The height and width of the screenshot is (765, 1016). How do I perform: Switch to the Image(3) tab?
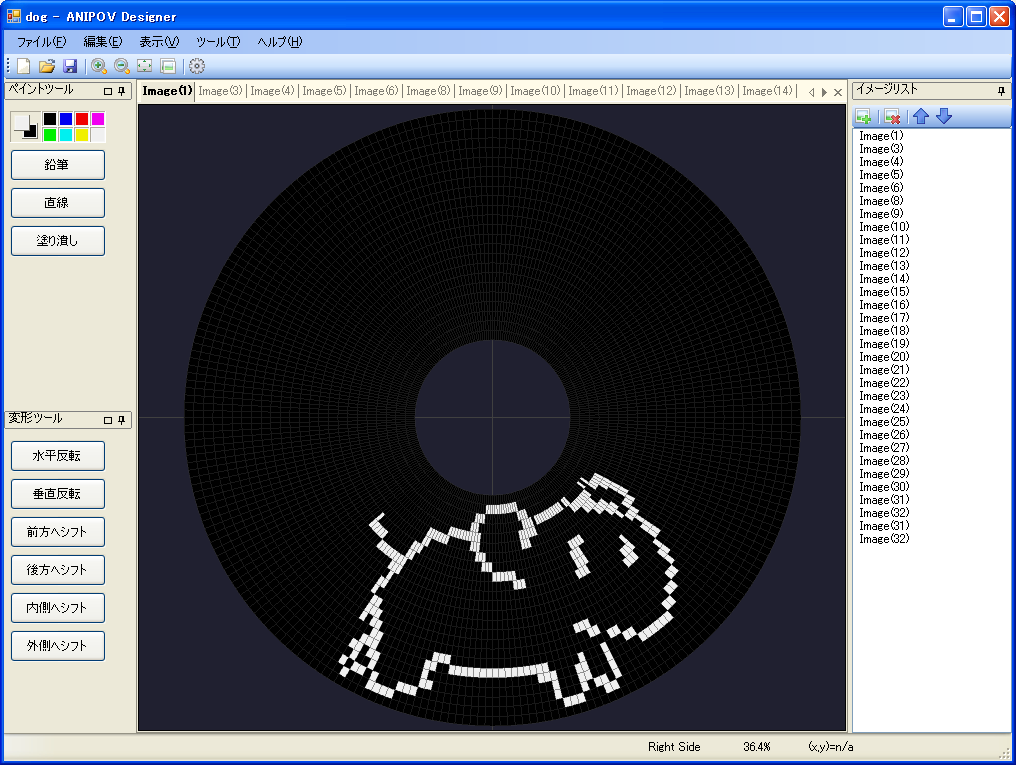[x=220, y=91]
